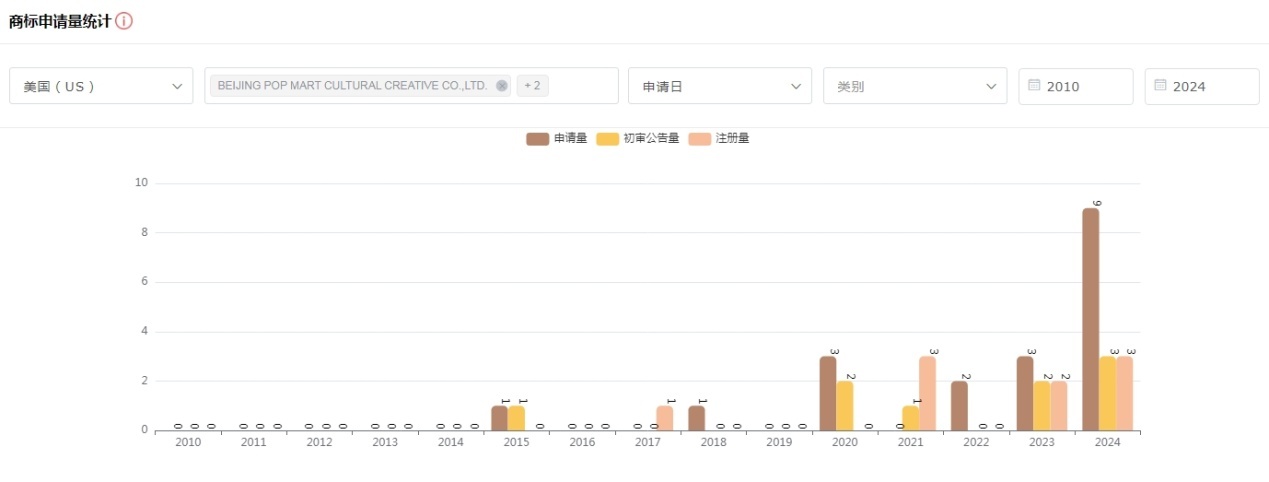The height and width of the screenshot is (482, 1269).
Task: Open the 美国（US）country dropdown
Action: (101, 86)
